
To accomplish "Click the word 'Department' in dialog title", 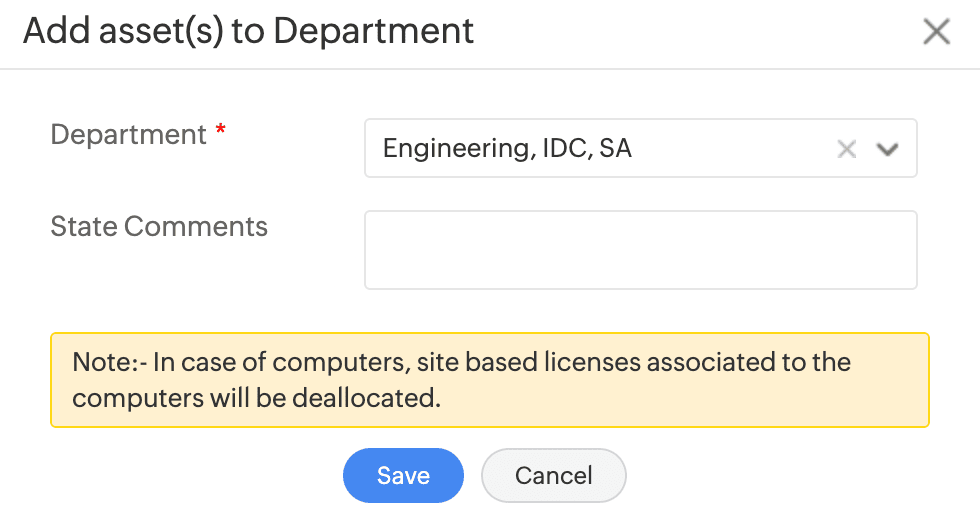I will click(x=374, y=32).
